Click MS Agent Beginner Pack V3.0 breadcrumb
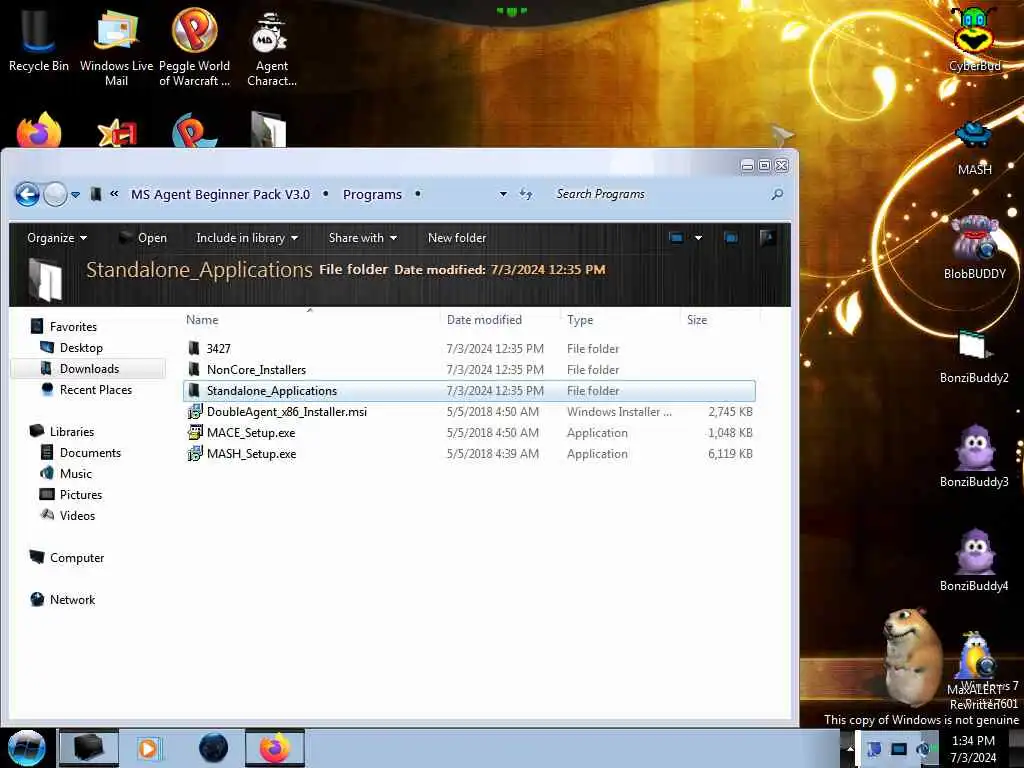This screenshot has width=1024, height=768. [220, 195]
